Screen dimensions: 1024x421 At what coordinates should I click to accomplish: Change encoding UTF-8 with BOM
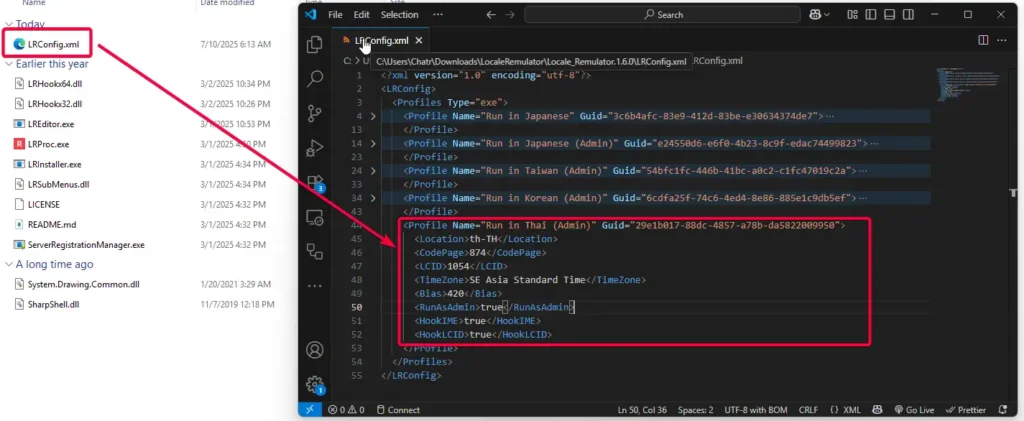coord(756,410)
